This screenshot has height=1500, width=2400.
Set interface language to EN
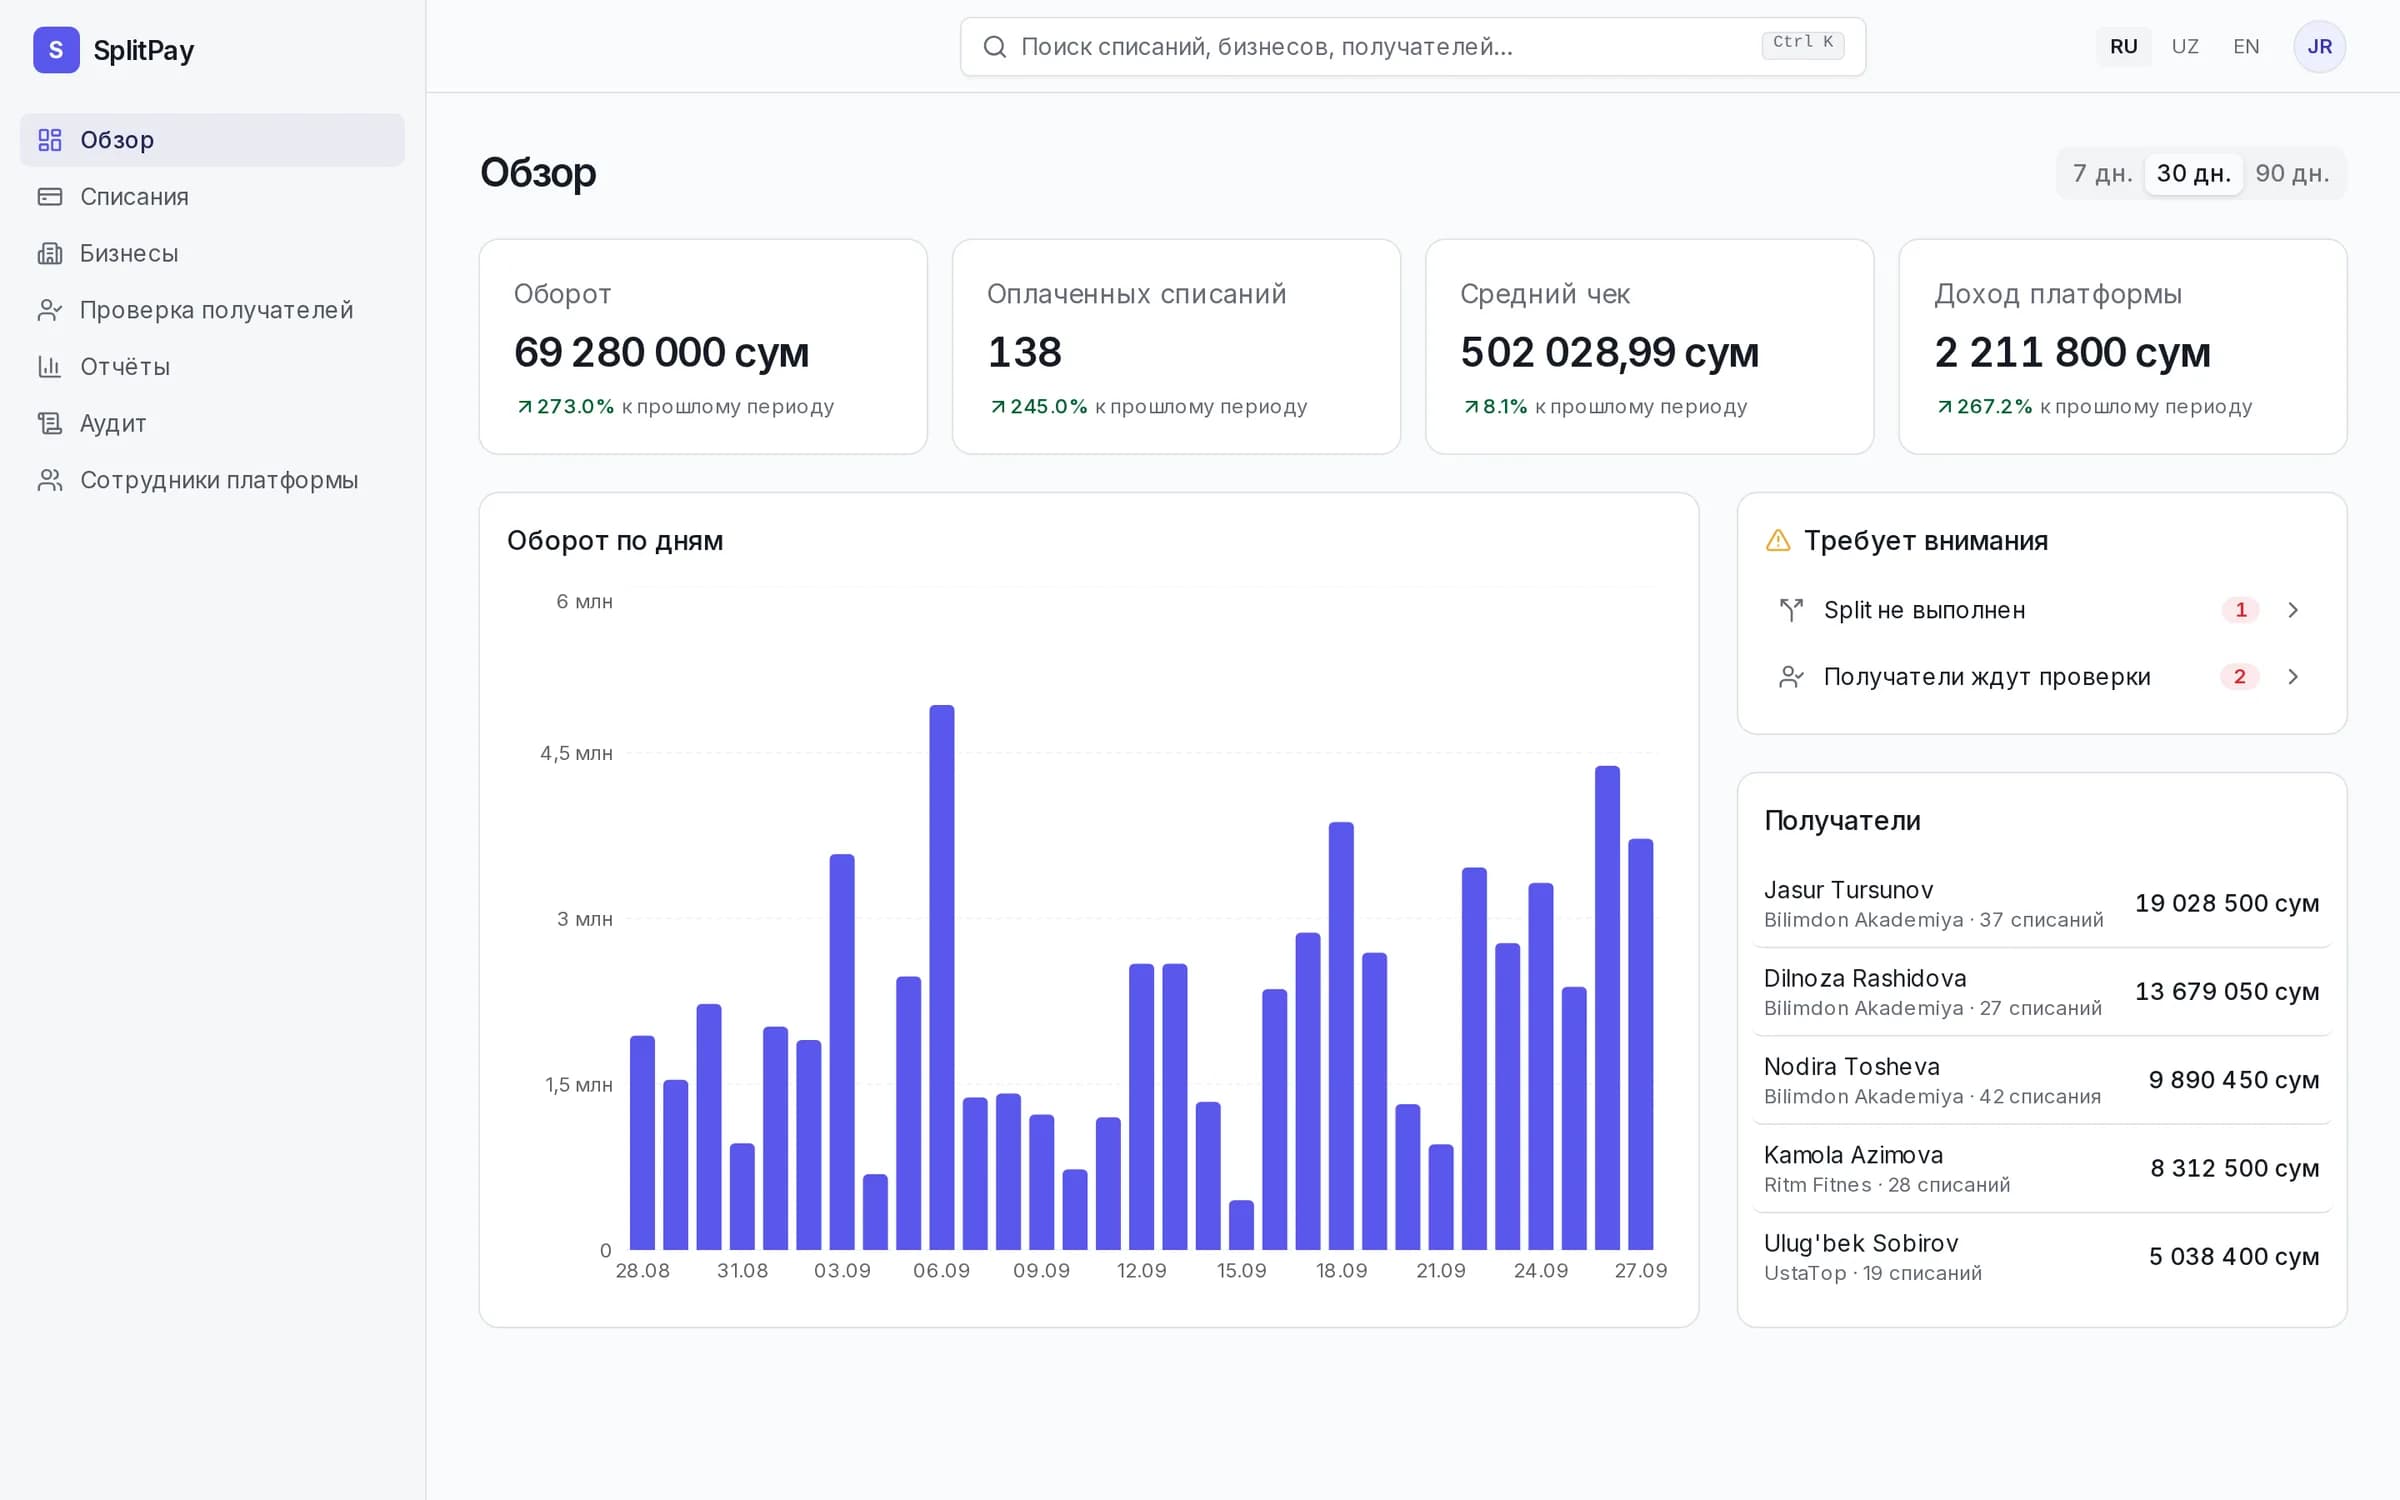click(2246, 47)
